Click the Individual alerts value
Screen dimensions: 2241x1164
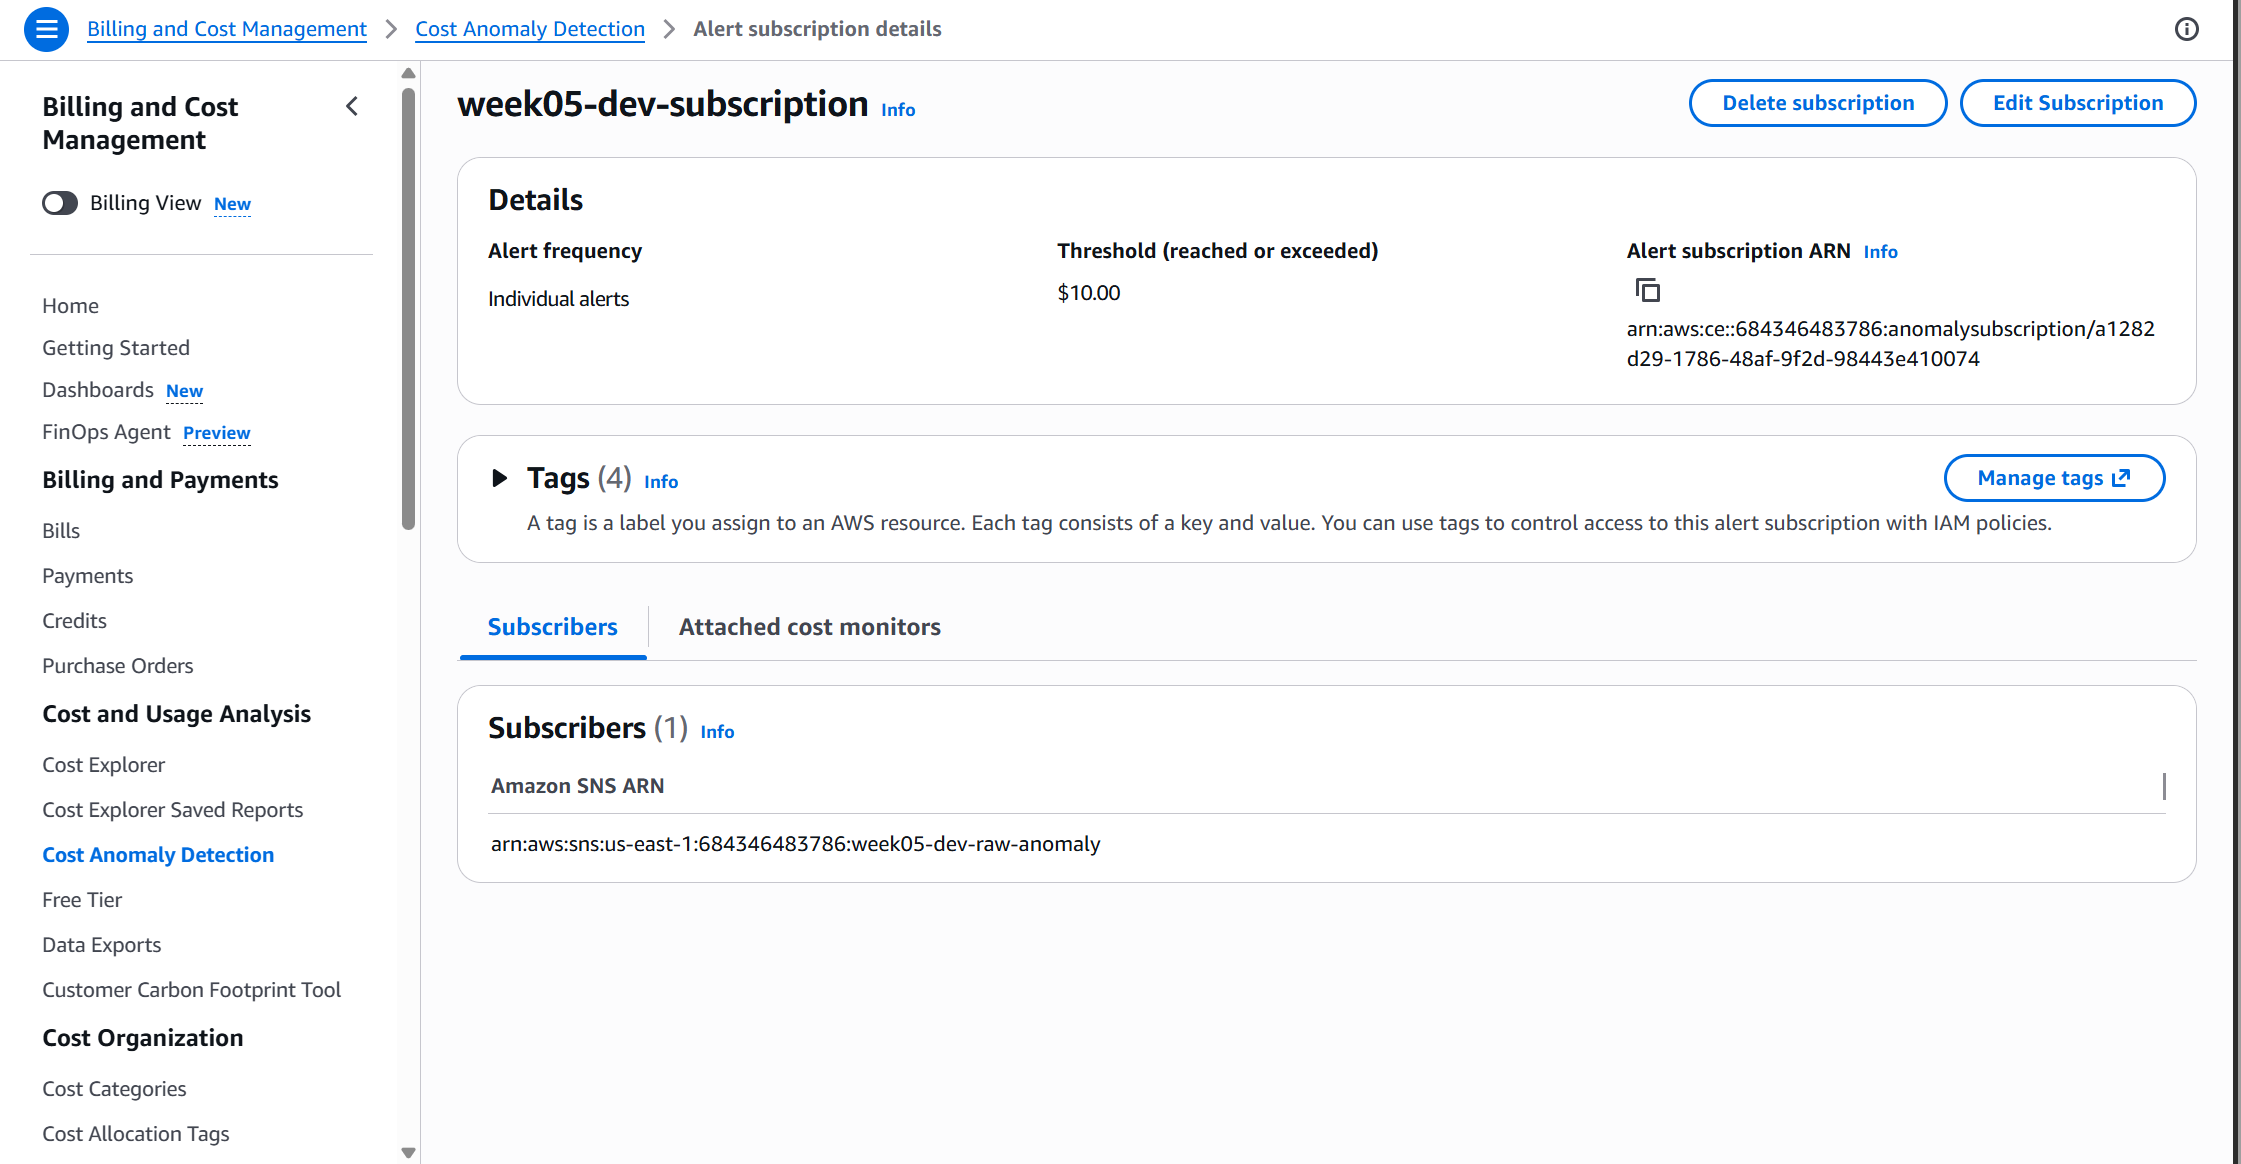[x=559, y=299]
